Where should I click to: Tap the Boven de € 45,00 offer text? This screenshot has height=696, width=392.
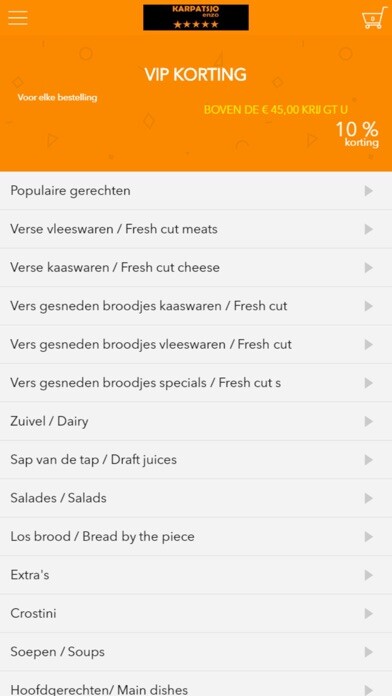pyautogui.click(x=276, y=110)
